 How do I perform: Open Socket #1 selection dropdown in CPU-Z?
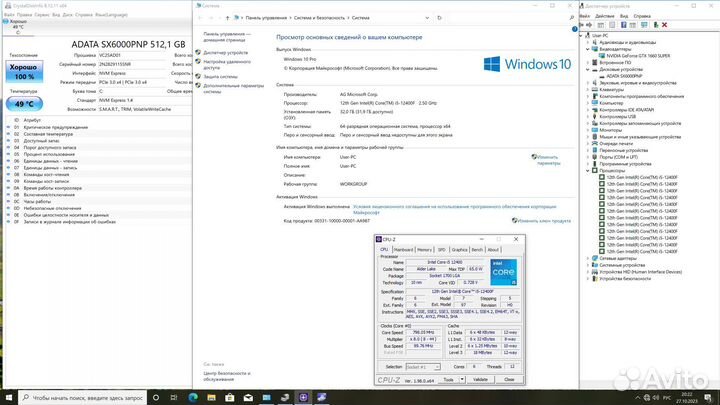click(x=423, y=367)
